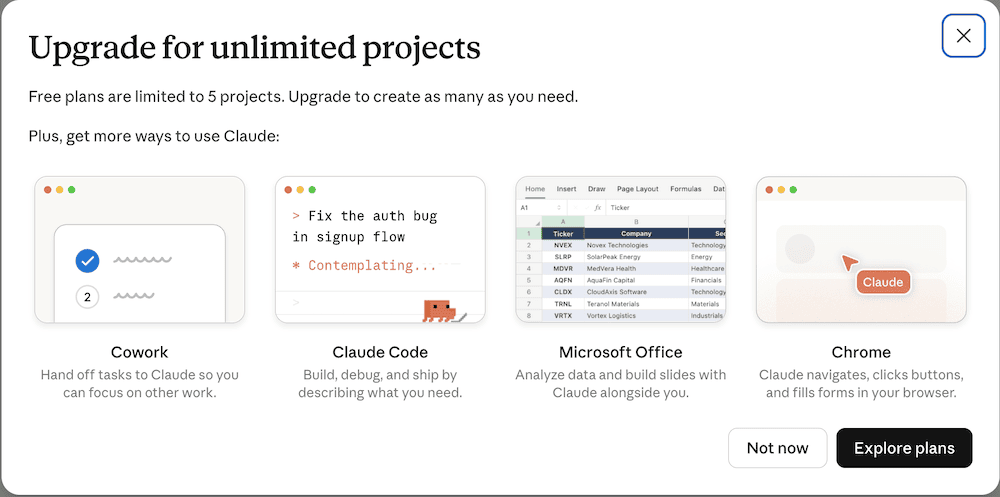
Task: Open the Microsoft Office spreadsheet preview
Action: [621, 249]
